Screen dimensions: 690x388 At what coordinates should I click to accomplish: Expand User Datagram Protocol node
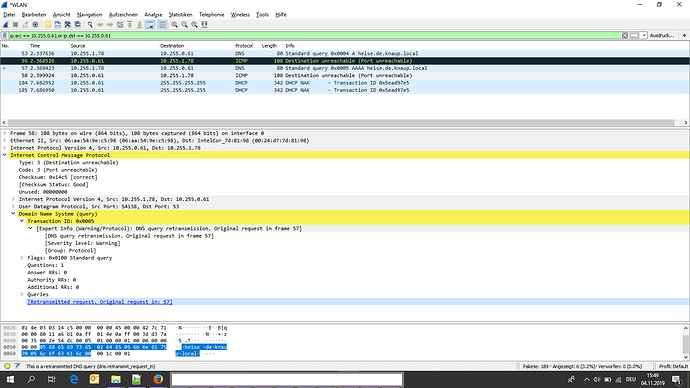13,206
